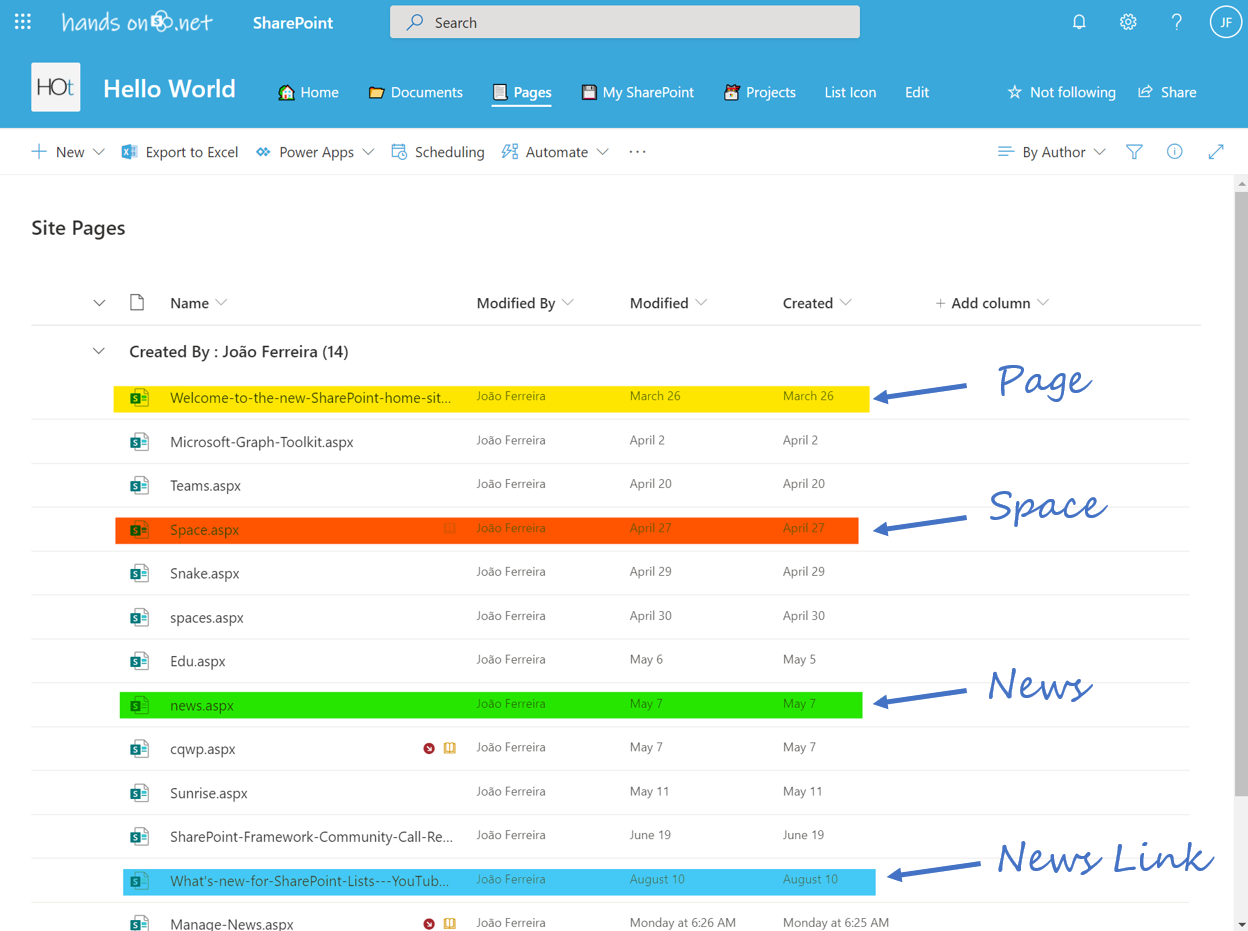Click the Share button
The image size is (1248, 931).
point(1167,92)
